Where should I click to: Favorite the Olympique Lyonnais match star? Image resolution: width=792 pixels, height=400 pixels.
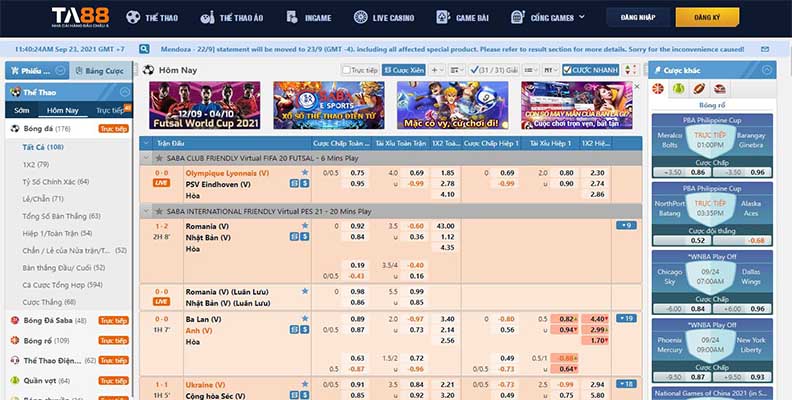[x=305, y=172]
